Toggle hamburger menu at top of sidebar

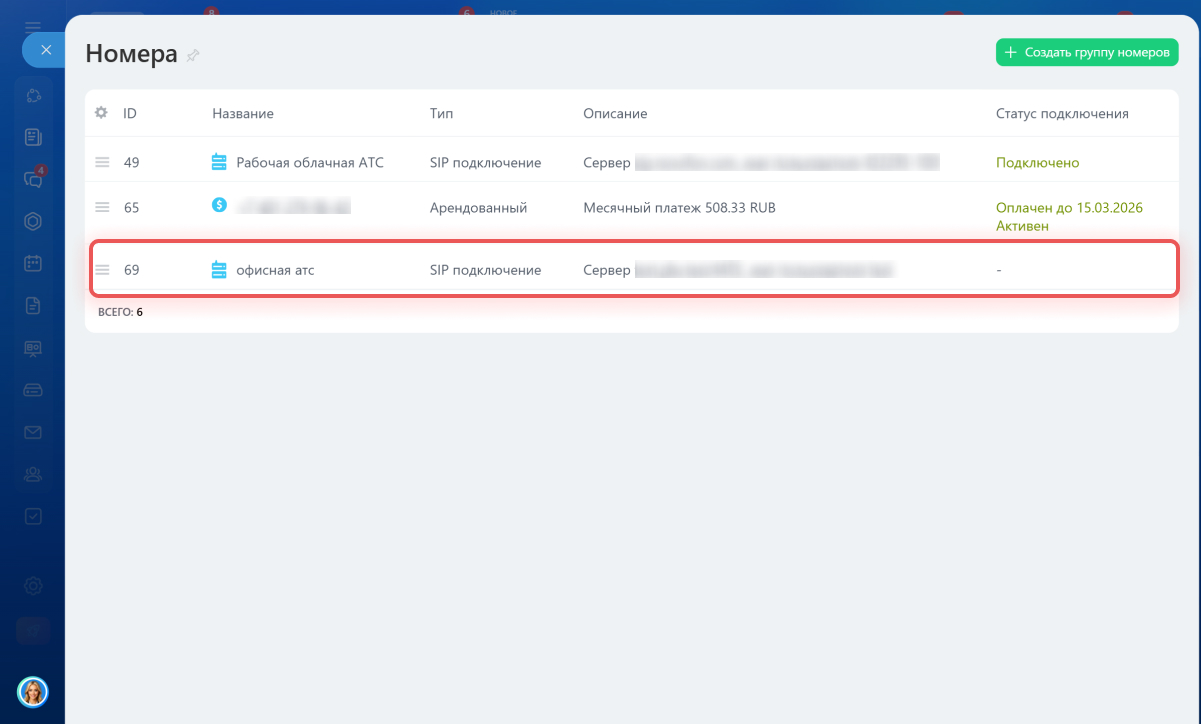(x=33, y=26)
